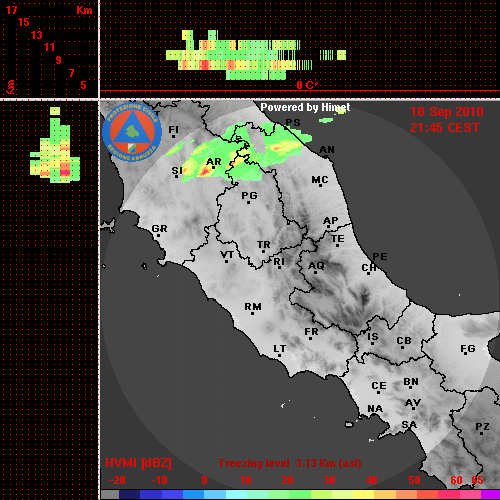
Task: Click the yellow swatch in the dBZ scale
Action: tap(363, 494)
